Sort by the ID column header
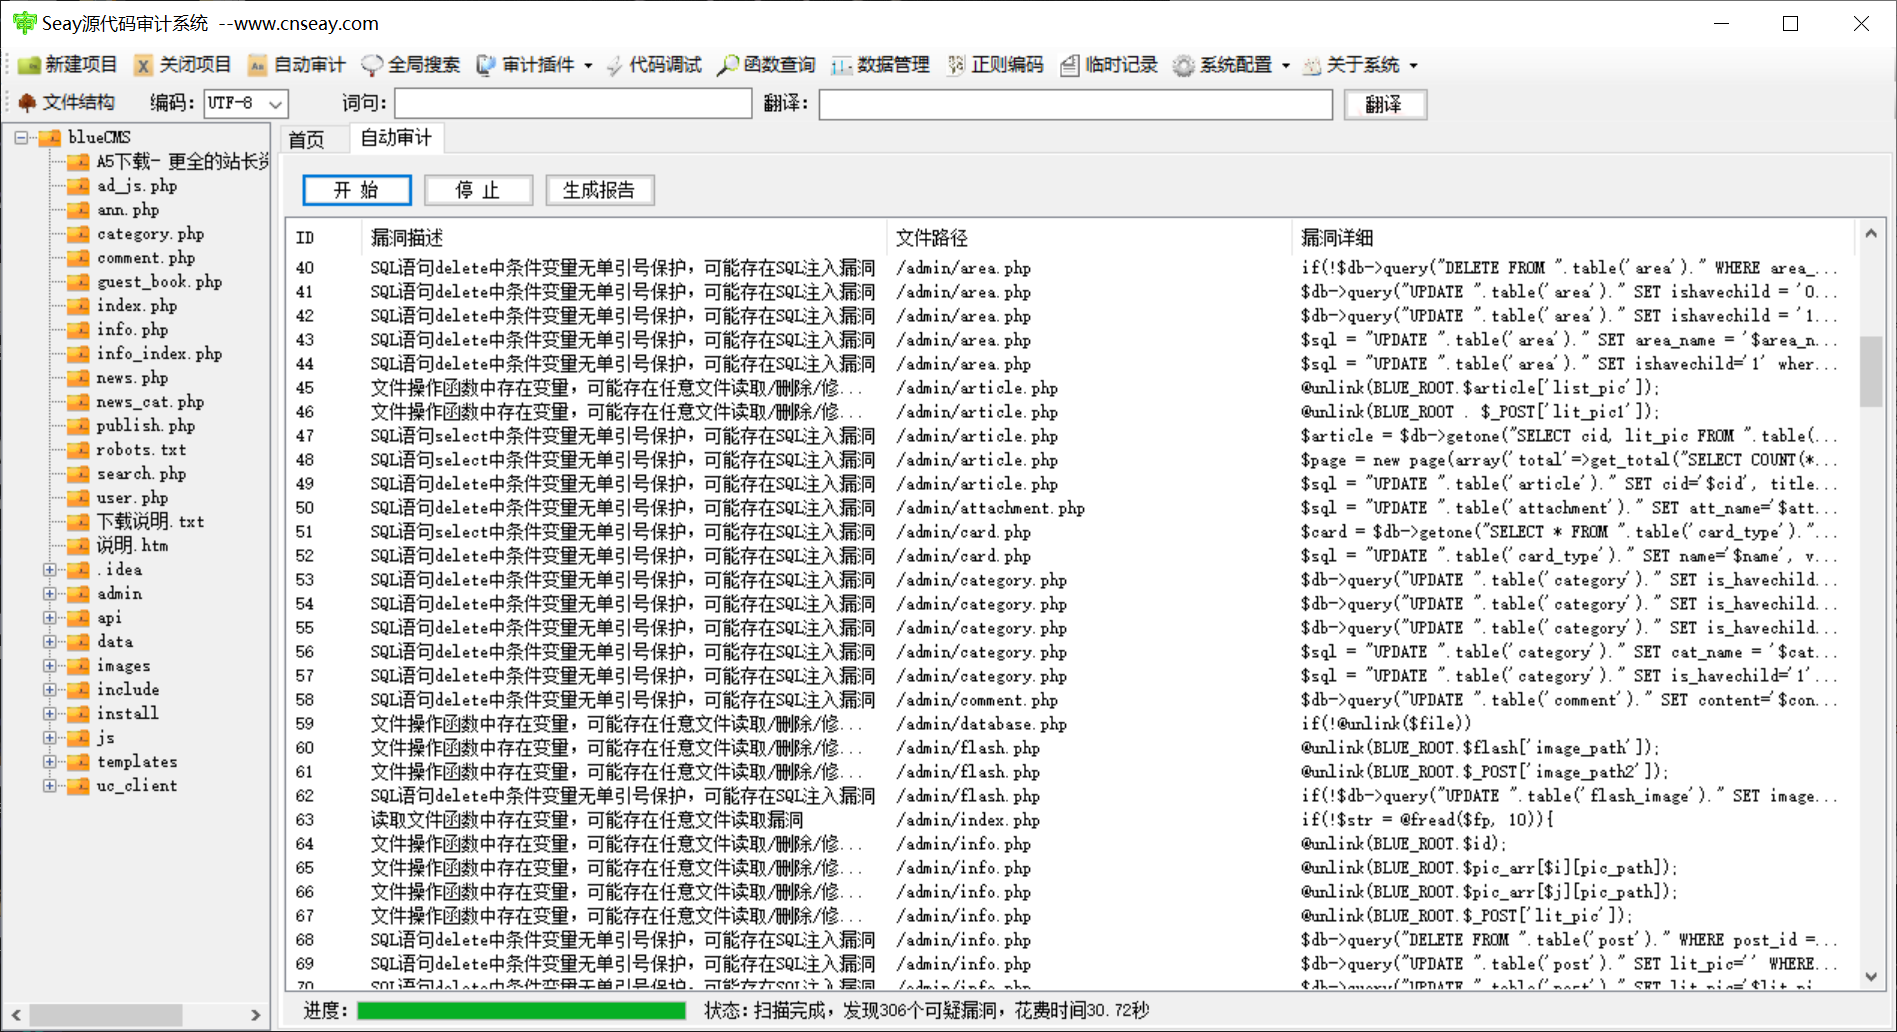The image size is (1897, 1032). pyautogui.click(x=324, y=238)
